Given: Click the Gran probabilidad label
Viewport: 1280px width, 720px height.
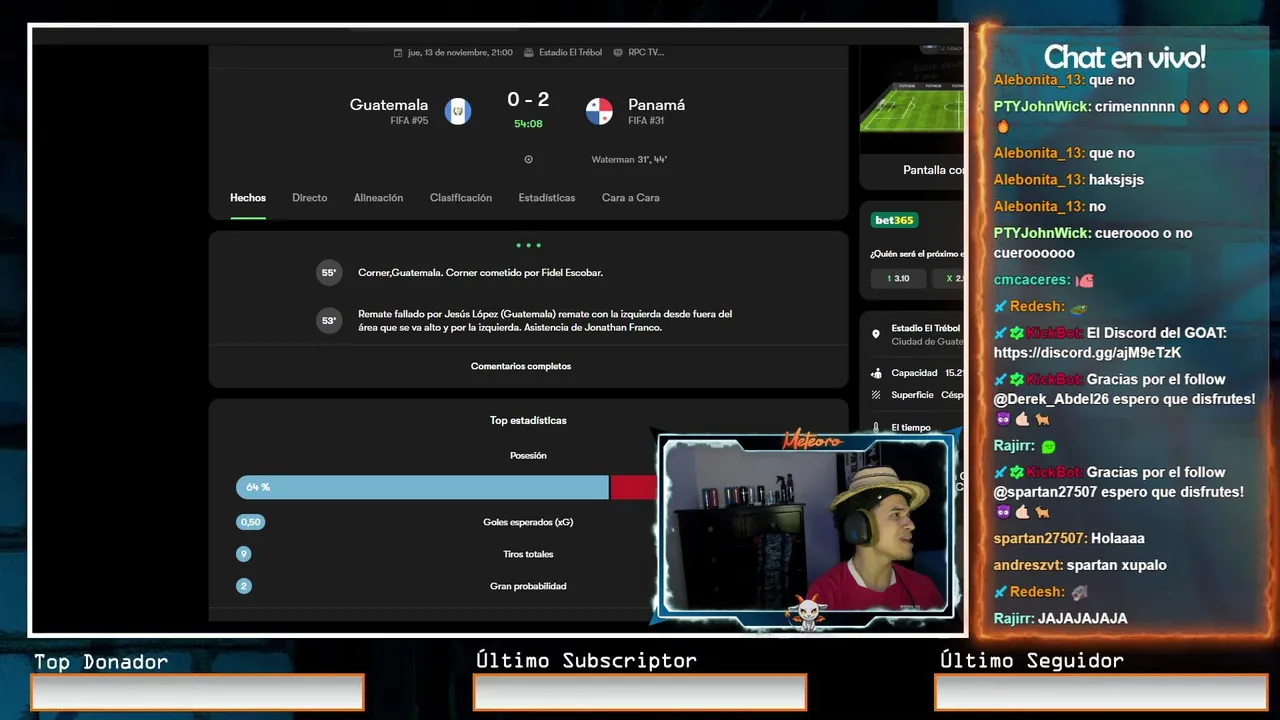Looking at the screenshot, I should 528,586.
